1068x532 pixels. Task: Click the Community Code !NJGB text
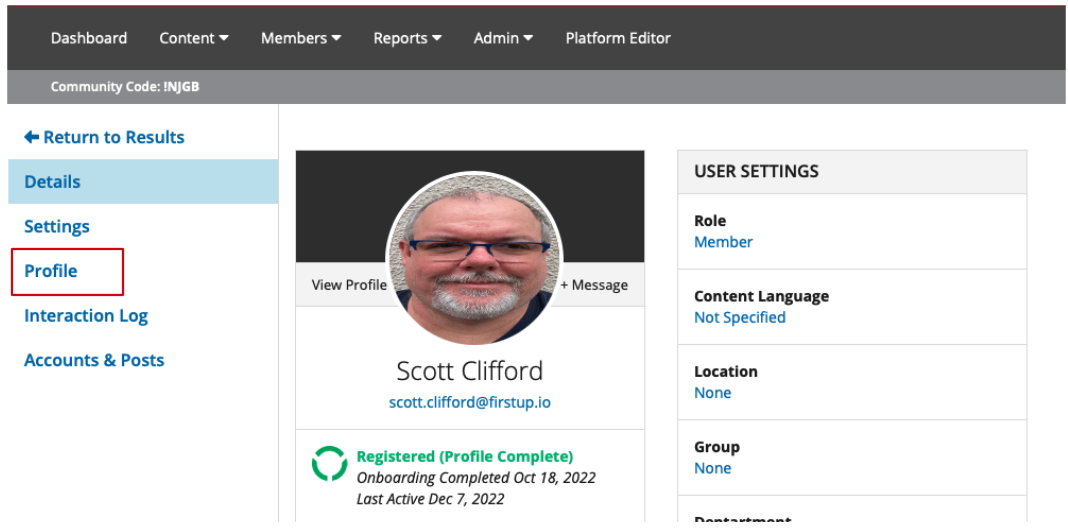125,87
